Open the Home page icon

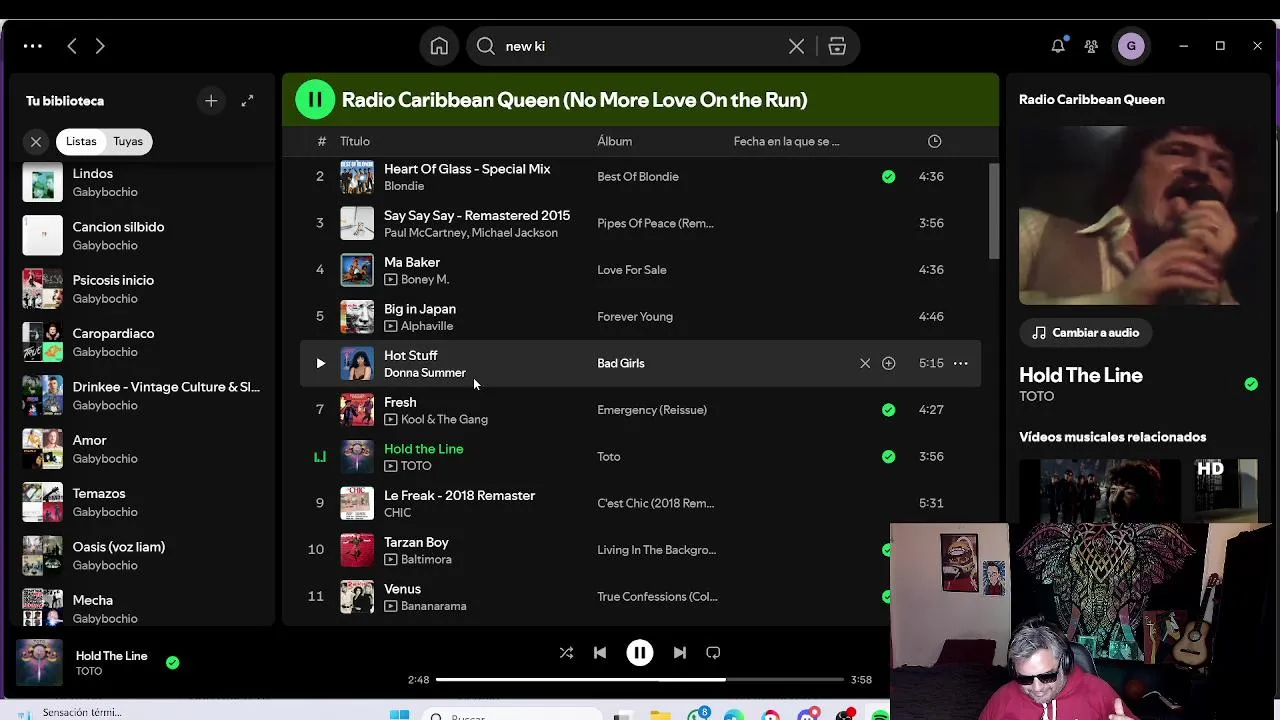(439, 46)
